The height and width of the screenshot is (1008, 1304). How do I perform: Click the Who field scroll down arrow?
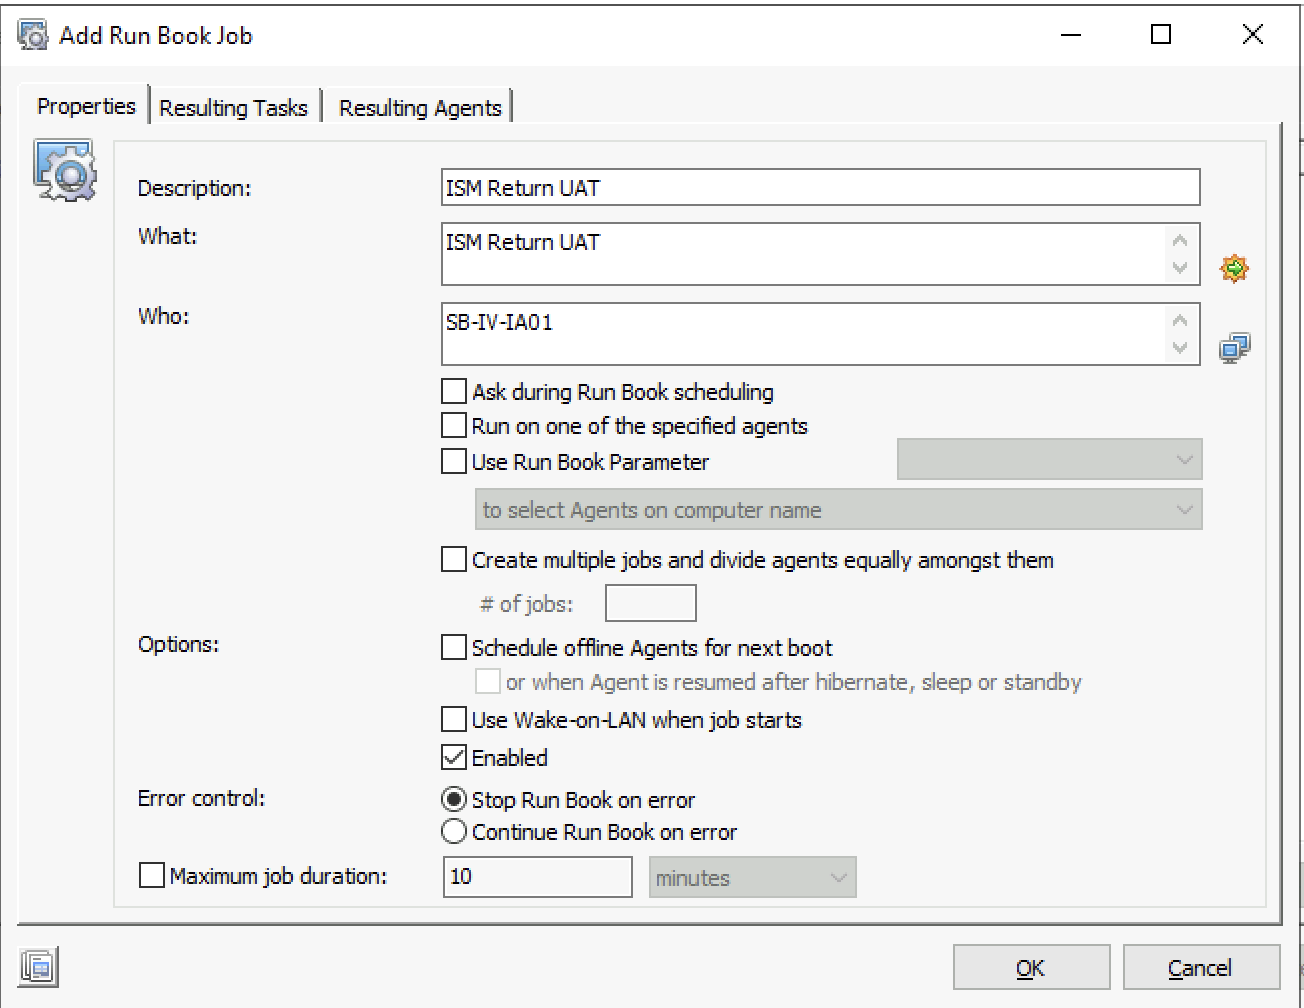click(x=1180, y=348)
